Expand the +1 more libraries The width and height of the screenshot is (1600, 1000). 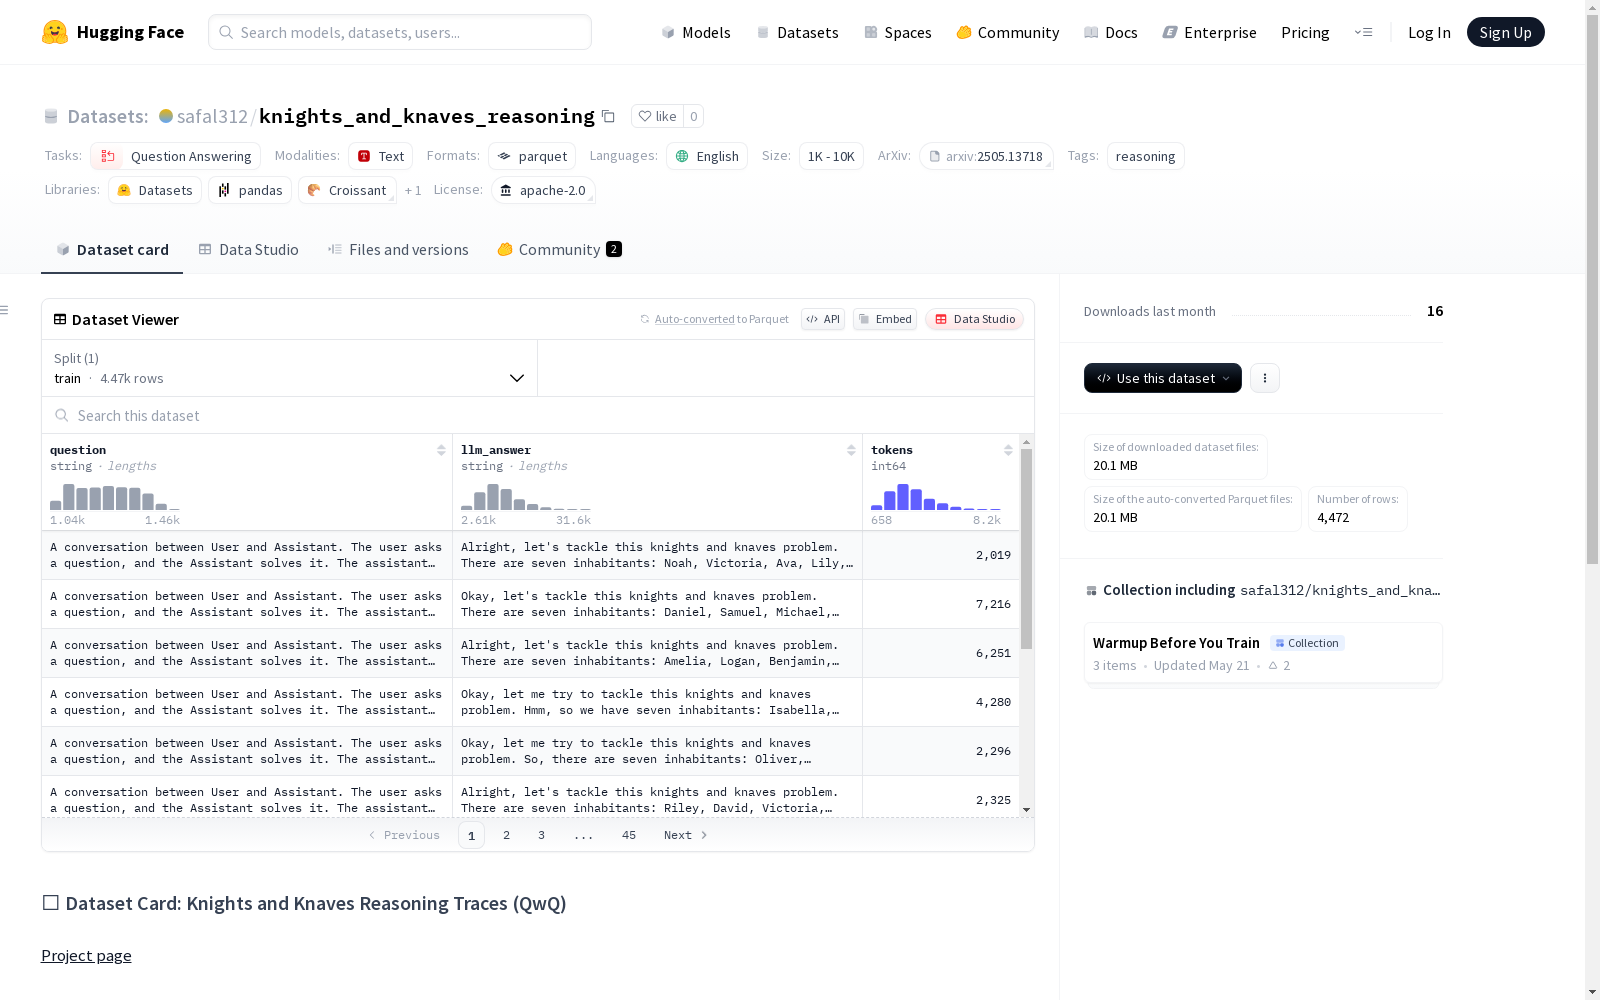[x=413, y=190]
